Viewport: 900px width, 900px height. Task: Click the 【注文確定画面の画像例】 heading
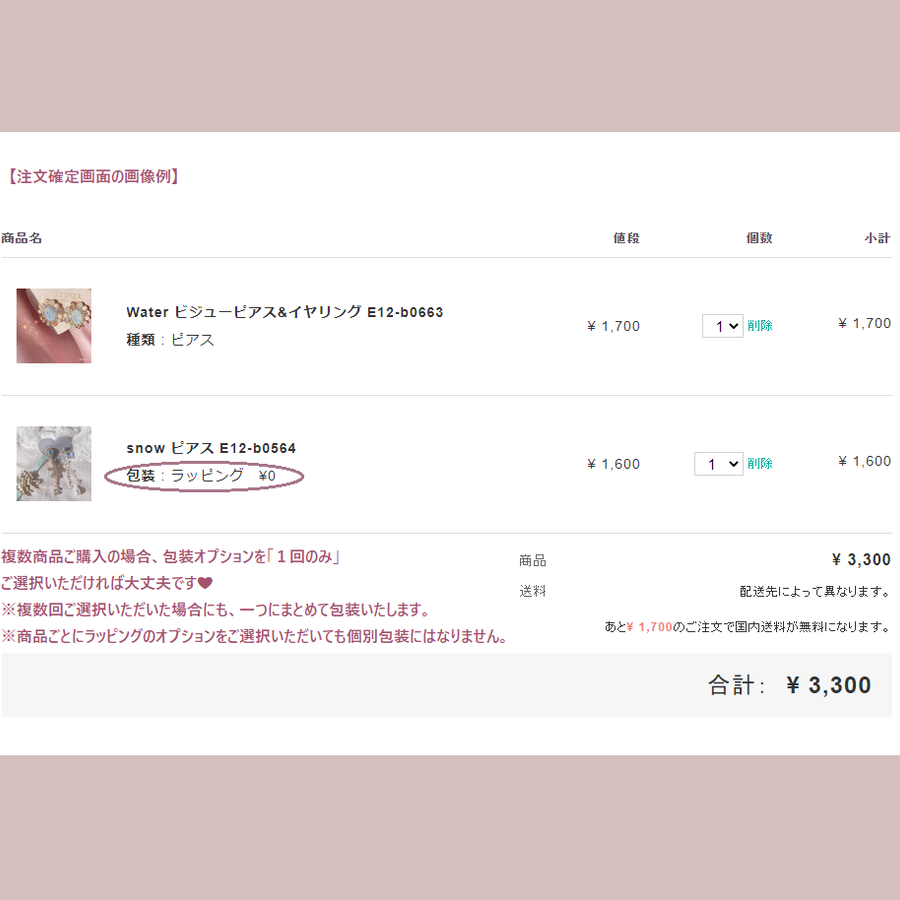92,176
